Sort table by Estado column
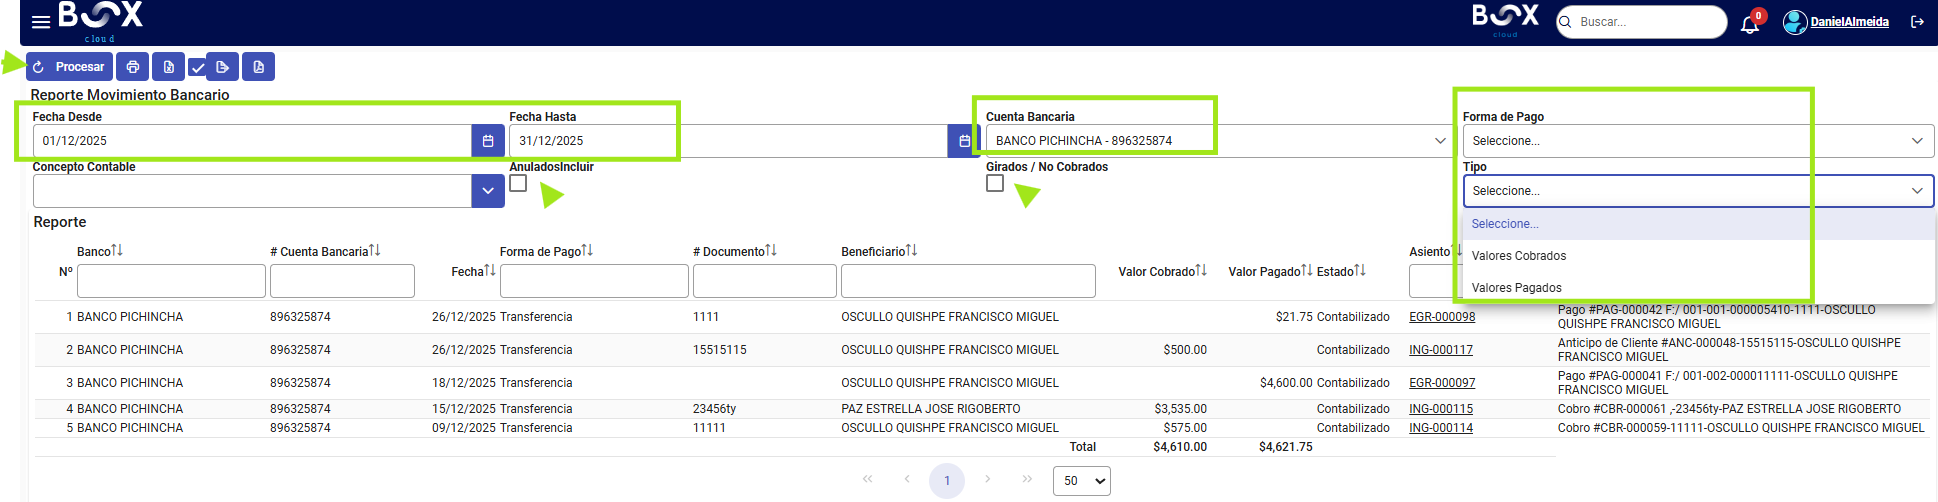 pyautogui.click(x=1360, y=270)
